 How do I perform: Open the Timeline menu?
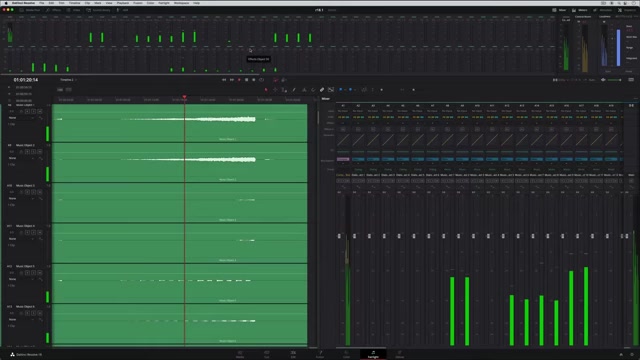pyautogui.click(x=74, y=3)
